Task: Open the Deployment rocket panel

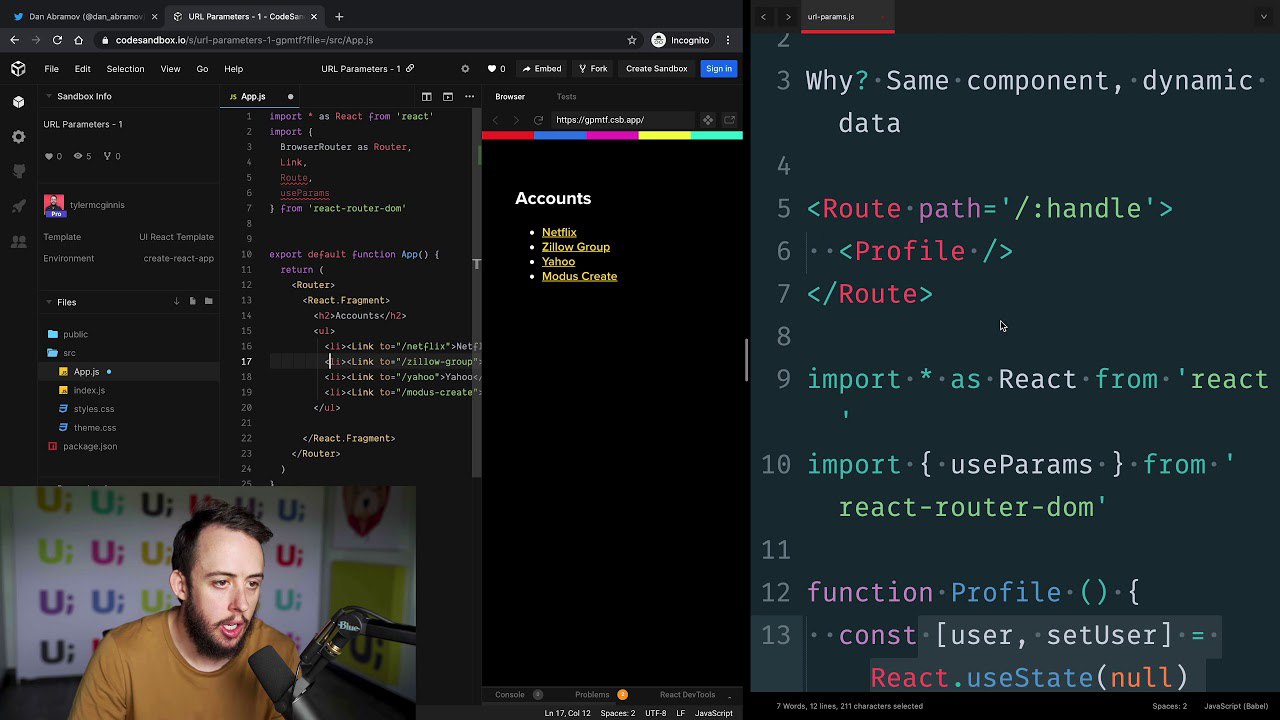Action: (x=18, y=206)
